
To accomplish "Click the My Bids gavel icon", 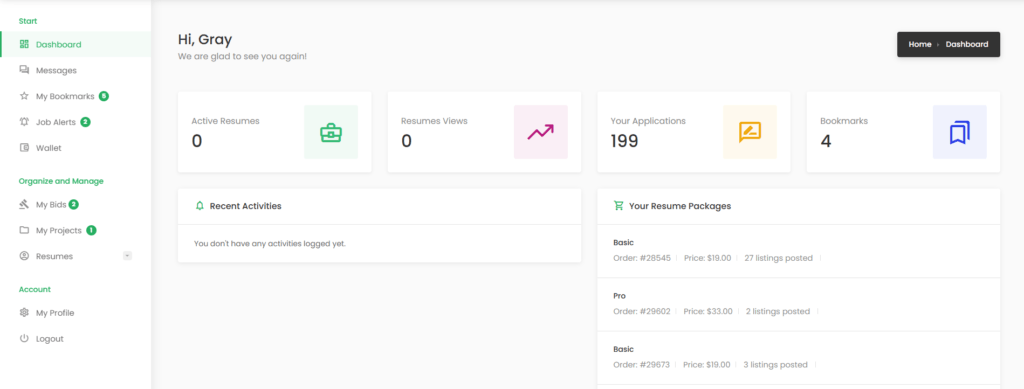I will tap(24, 204).
